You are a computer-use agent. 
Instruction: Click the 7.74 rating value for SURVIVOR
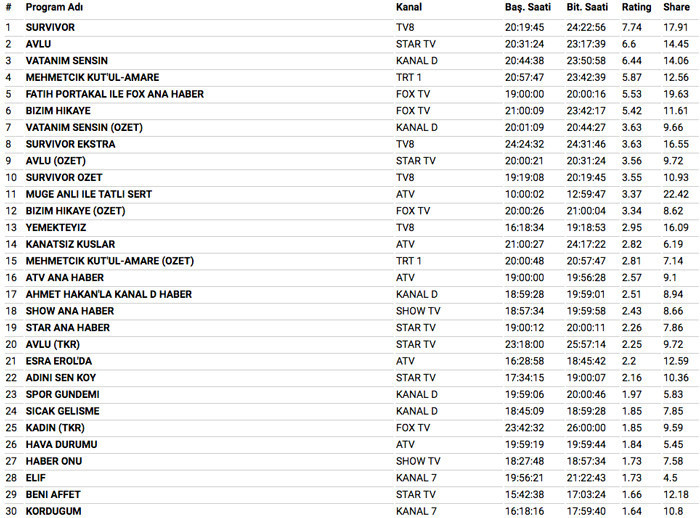631,27
